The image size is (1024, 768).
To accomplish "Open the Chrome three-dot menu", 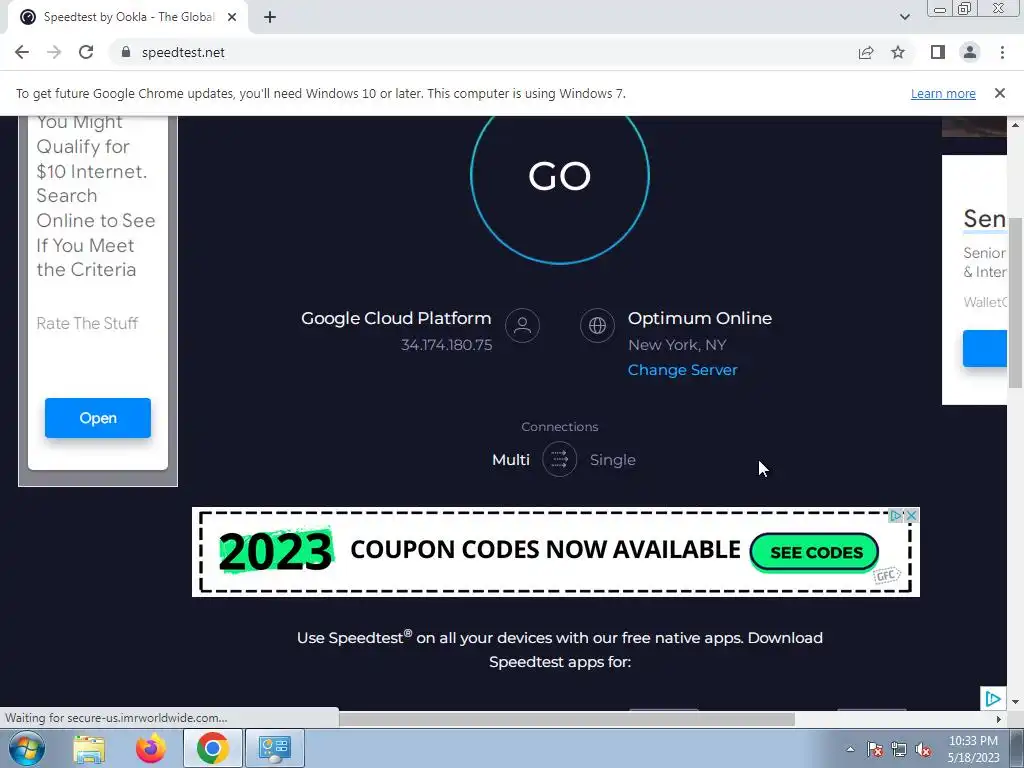I will point(1002,52).
